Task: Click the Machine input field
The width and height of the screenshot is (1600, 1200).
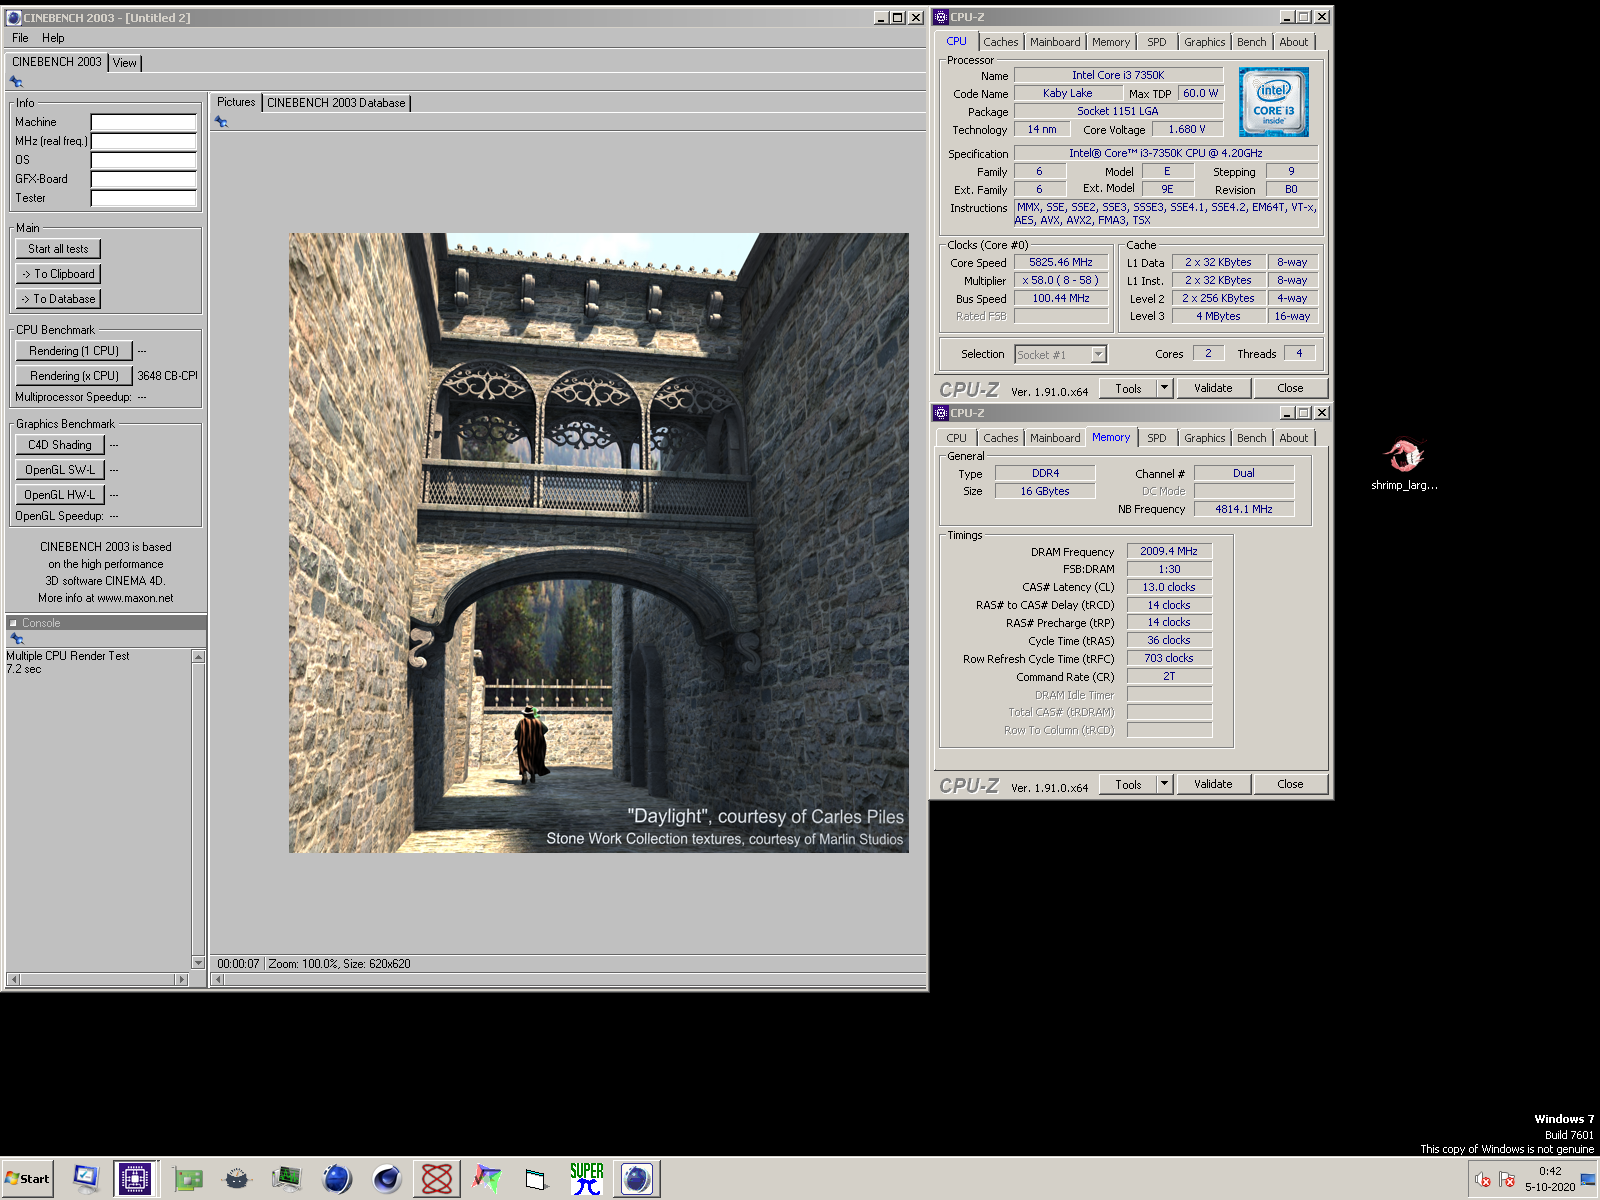Action: 144,122
